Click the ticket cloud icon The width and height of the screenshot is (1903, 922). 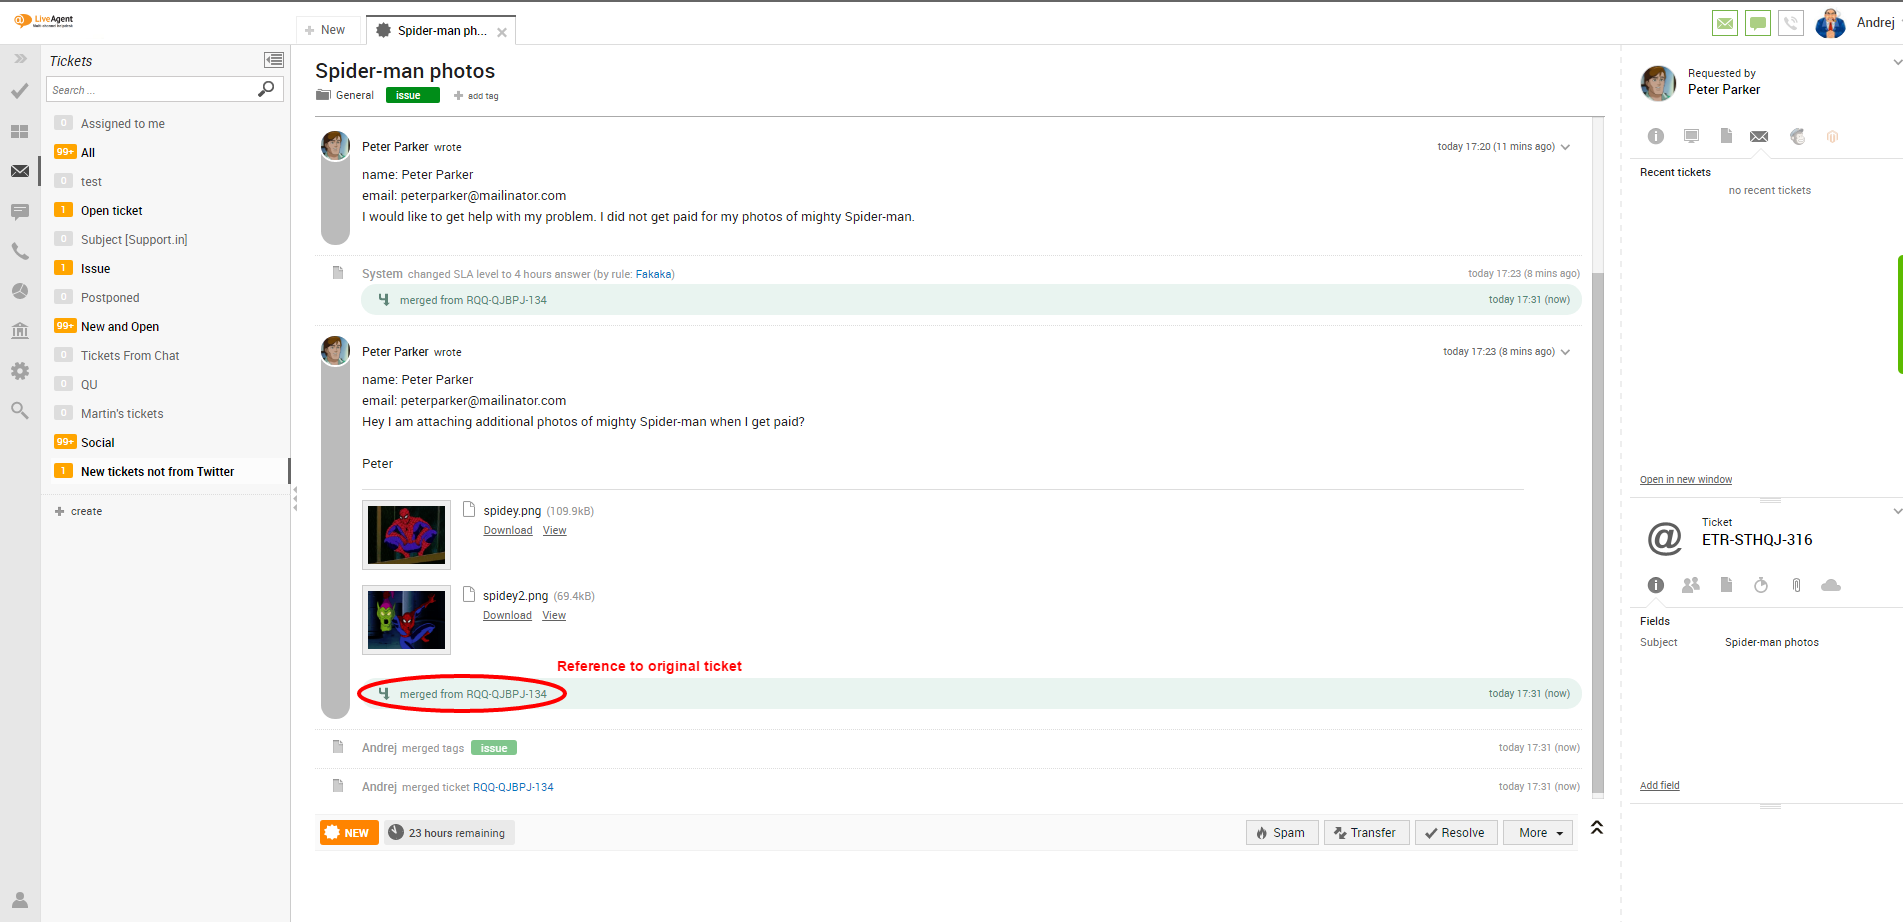click(x=1831, y=585)
